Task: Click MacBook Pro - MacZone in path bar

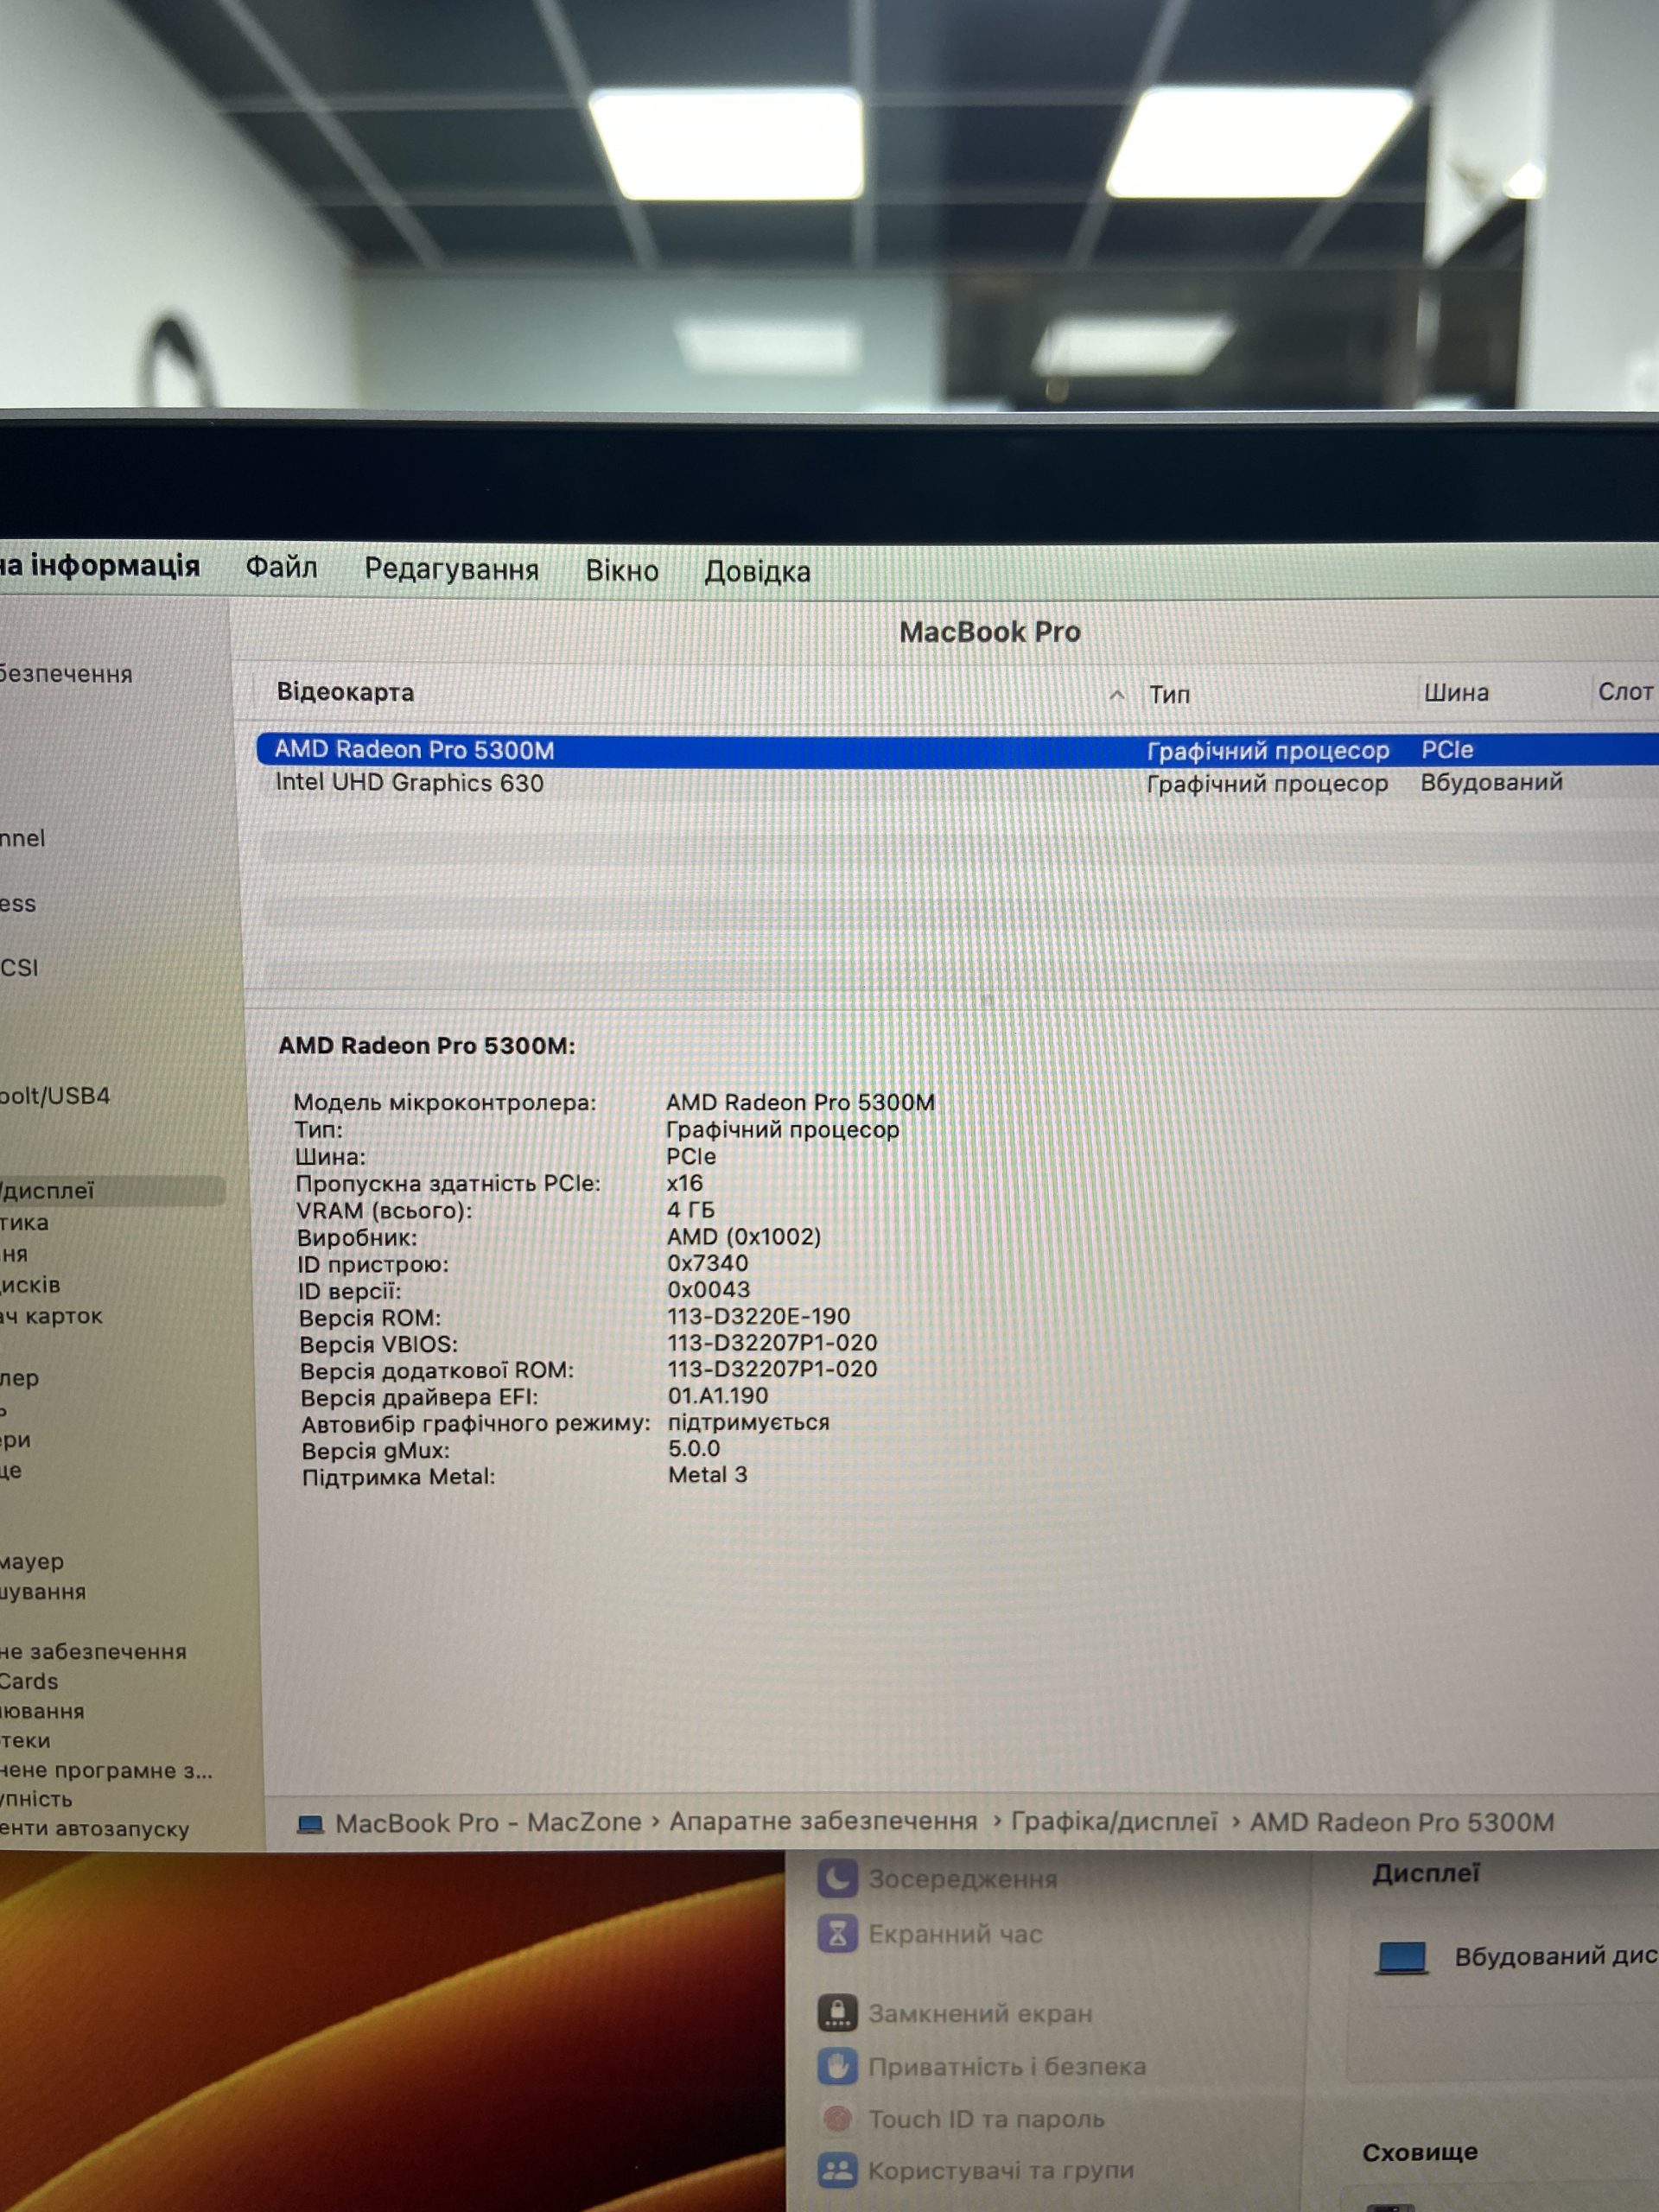Action: tap(488, 1823)
